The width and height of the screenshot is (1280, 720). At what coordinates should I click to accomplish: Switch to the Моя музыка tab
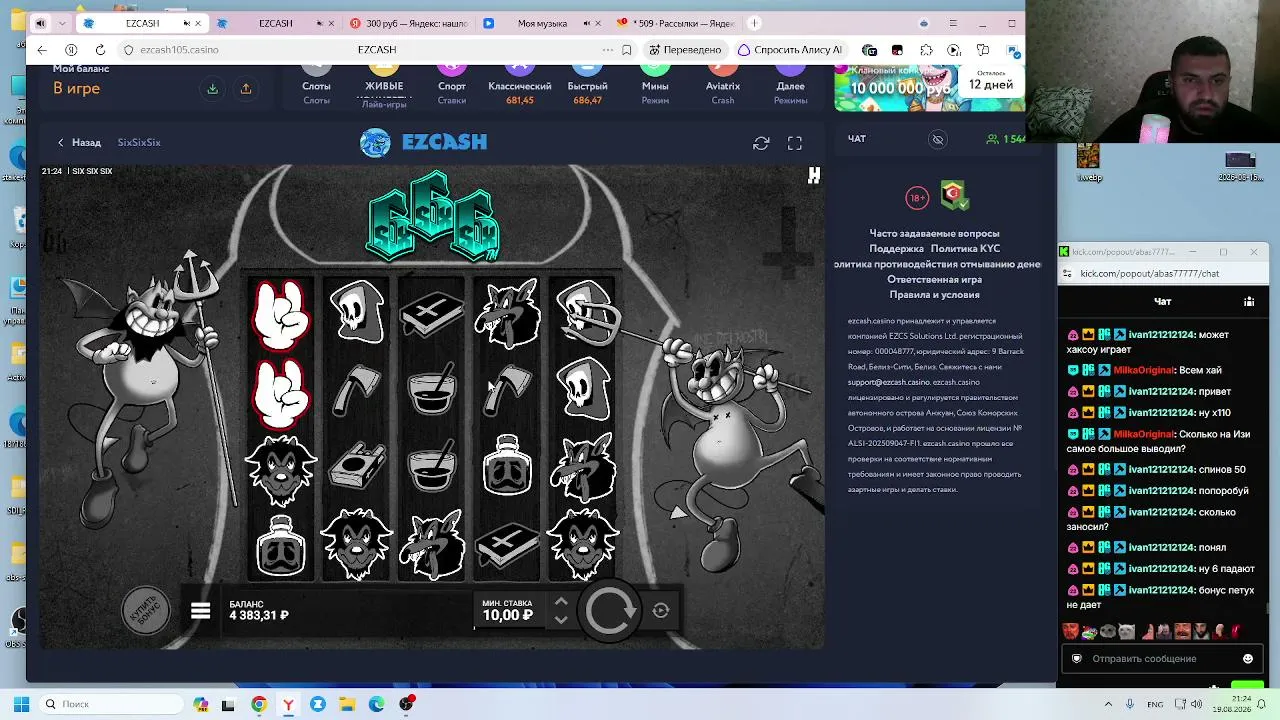click(542, 23)
